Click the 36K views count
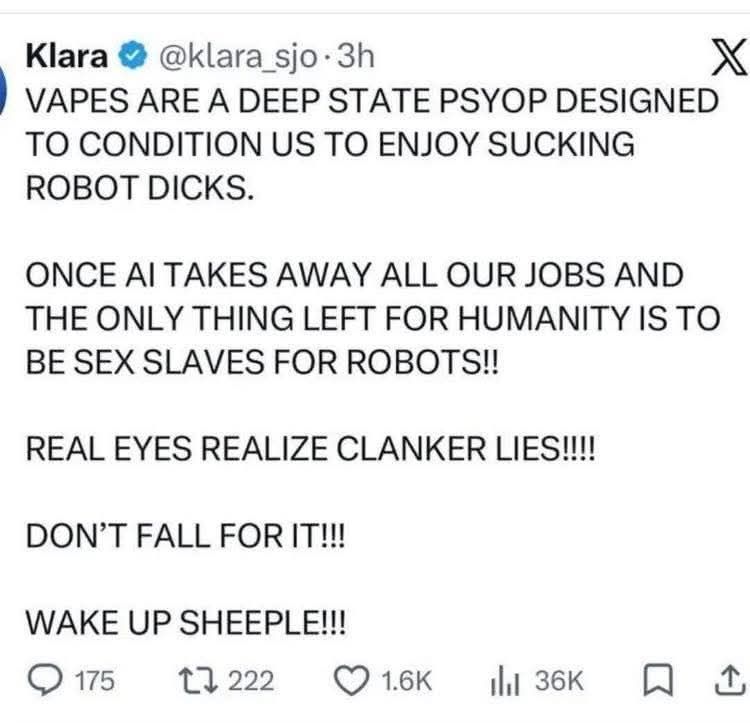This screenshot has width=750, height=723. point(559,681)
